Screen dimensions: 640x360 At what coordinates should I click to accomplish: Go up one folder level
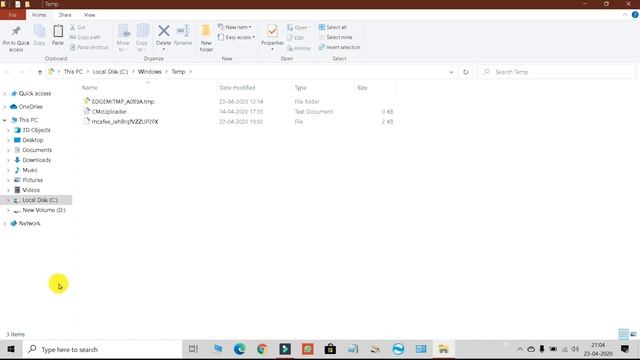click(40, 72)
